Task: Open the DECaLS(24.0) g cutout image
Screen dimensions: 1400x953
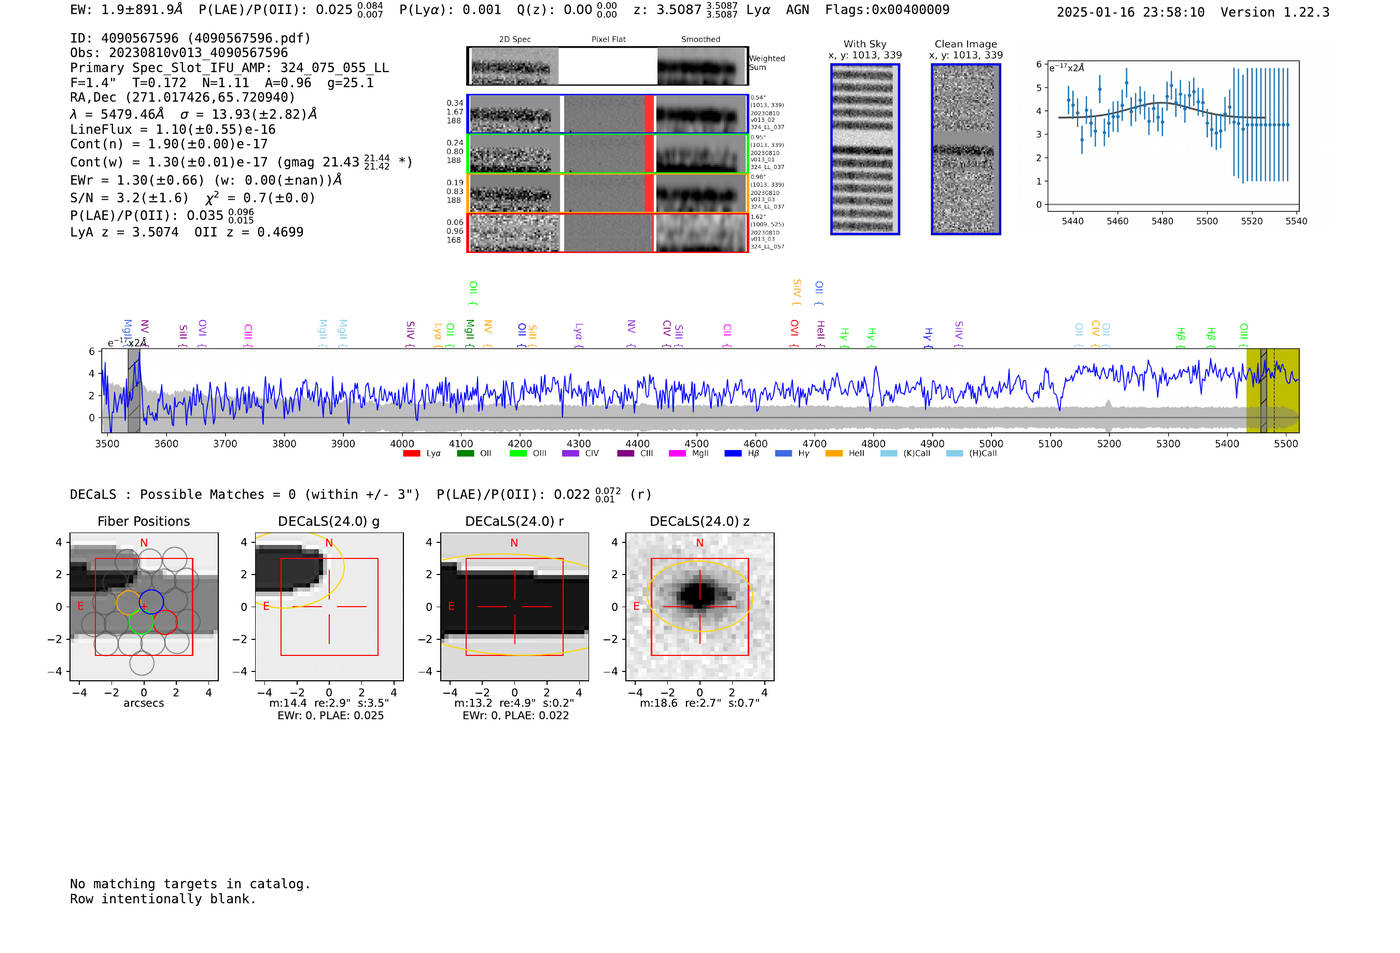Action: click(329, 606)
